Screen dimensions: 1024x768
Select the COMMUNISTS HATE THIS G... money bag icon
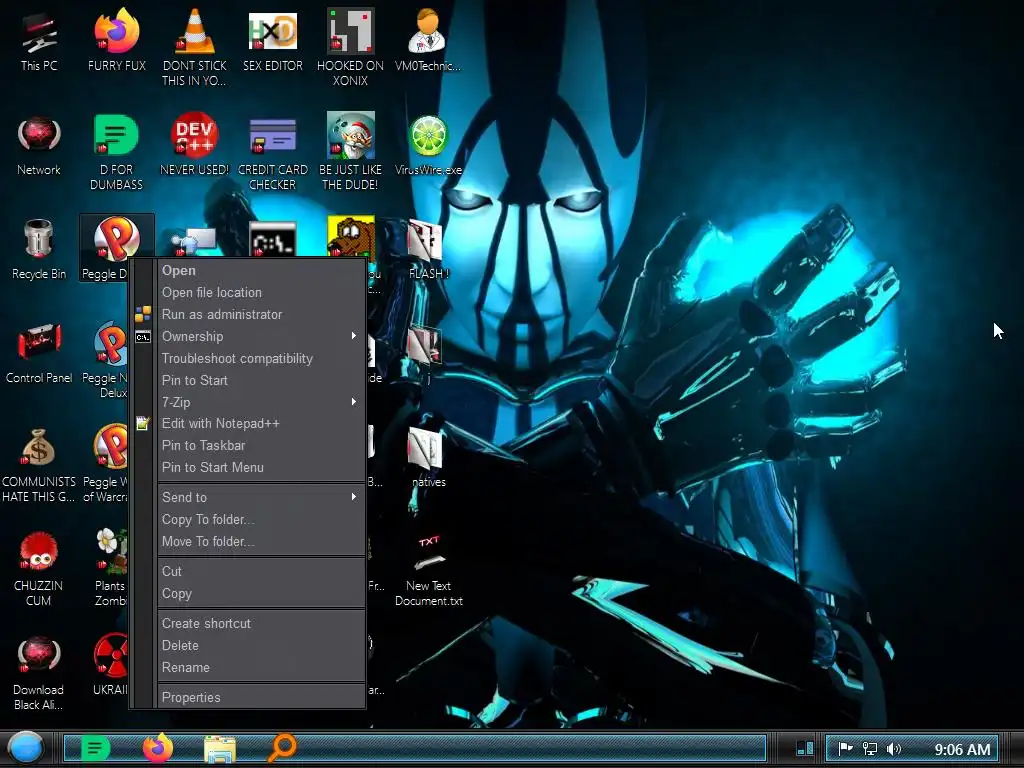point(39,464)
